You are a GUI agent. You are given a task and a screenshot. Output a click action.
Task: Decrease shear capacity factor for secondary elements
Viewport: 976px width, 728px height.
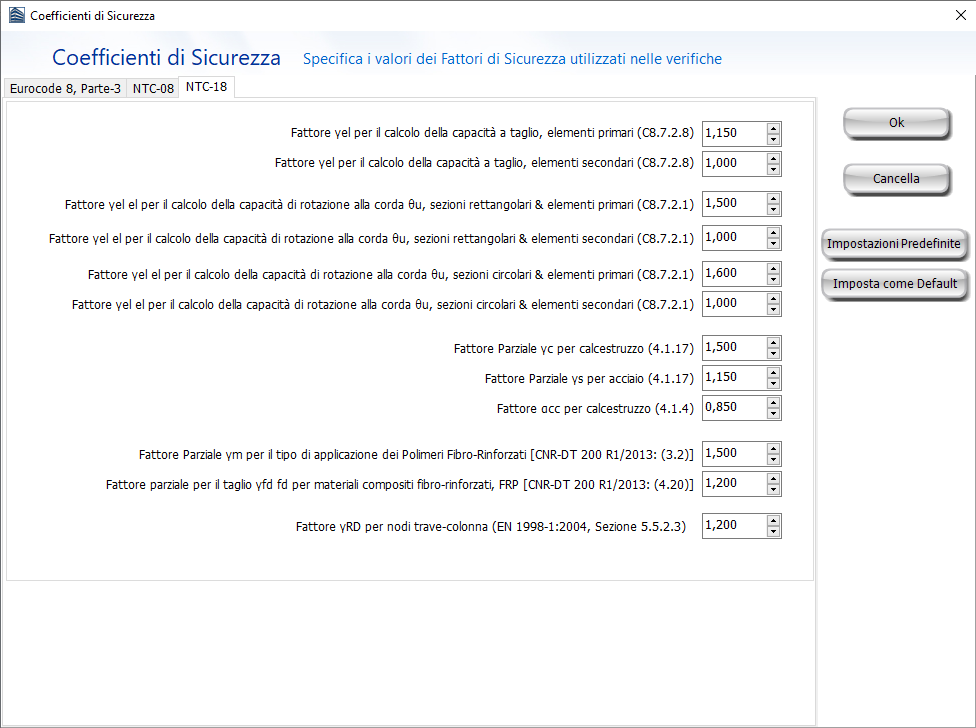click(x=773, y=169)
